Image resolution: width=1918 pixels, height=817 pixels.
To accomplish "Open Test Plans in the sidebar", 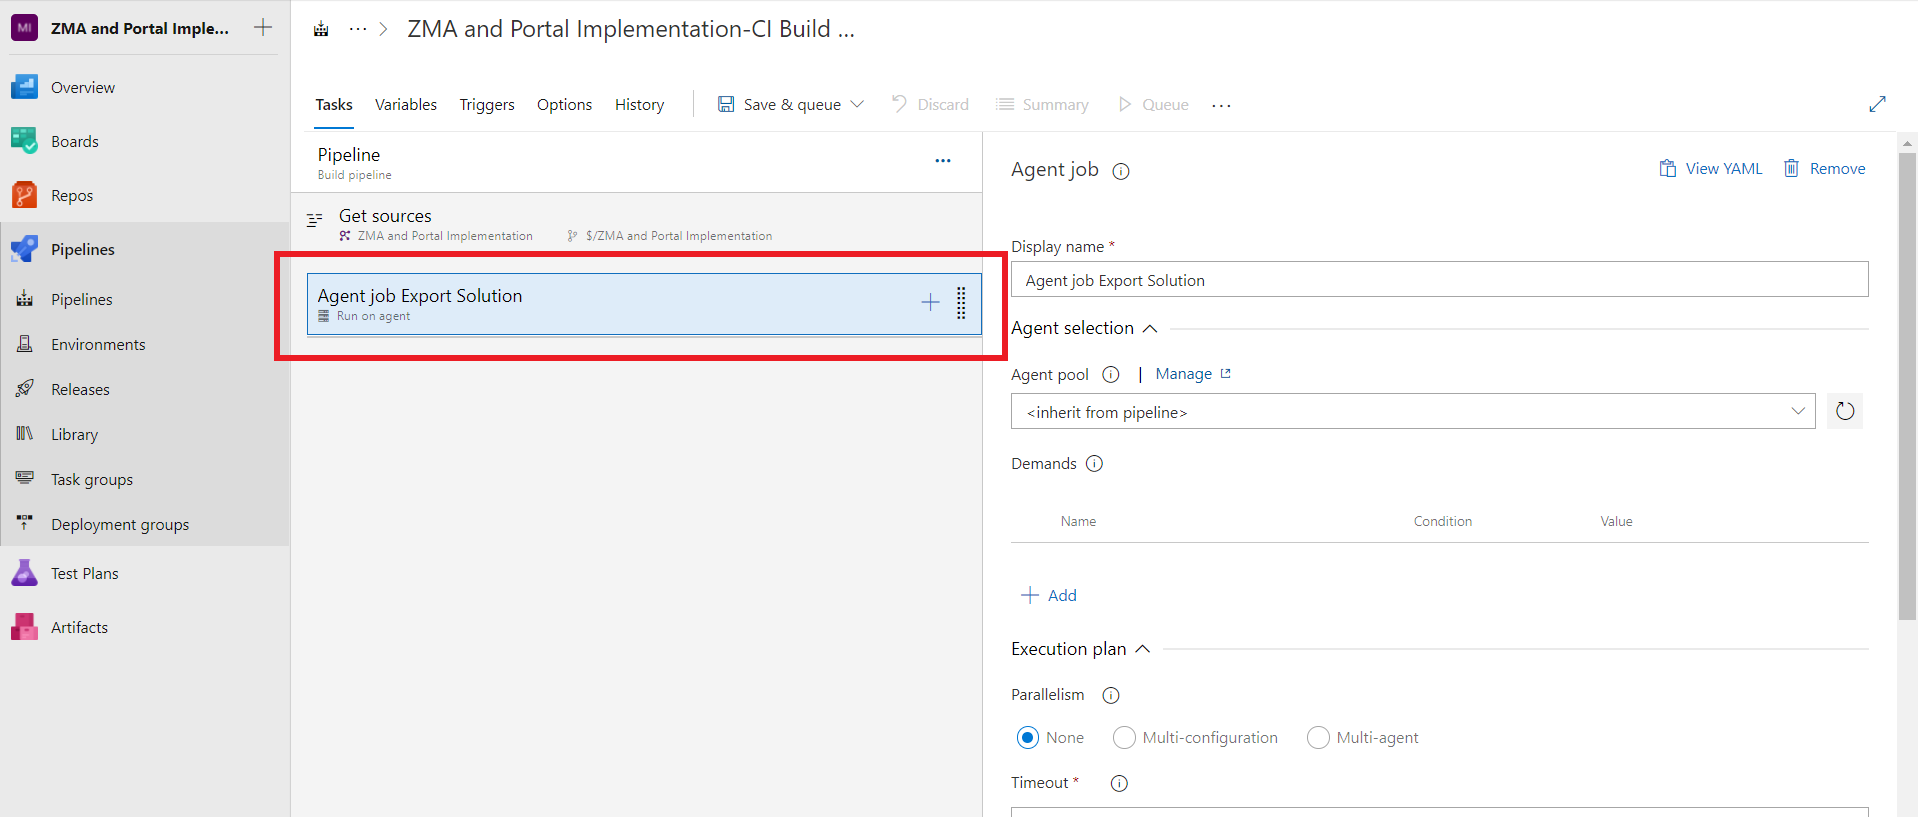I will [x=84, y=574].
